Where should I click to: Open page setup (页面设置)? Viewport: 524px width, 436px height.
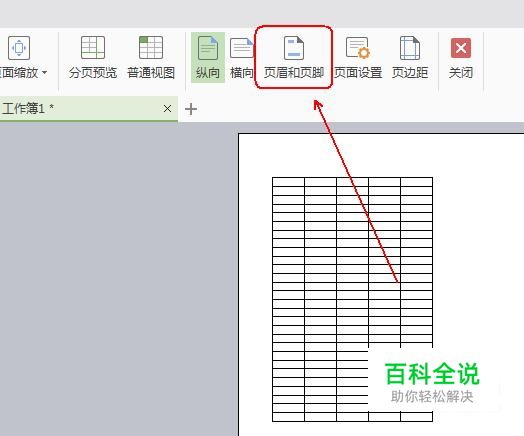click(358, 57)
